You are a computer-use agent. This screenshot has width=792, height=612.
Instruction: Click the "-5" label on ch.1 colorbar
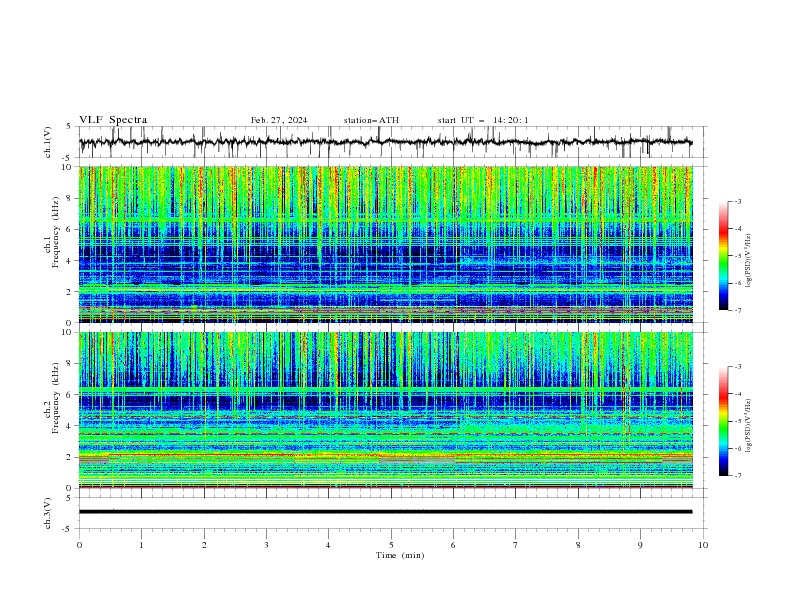738,256
